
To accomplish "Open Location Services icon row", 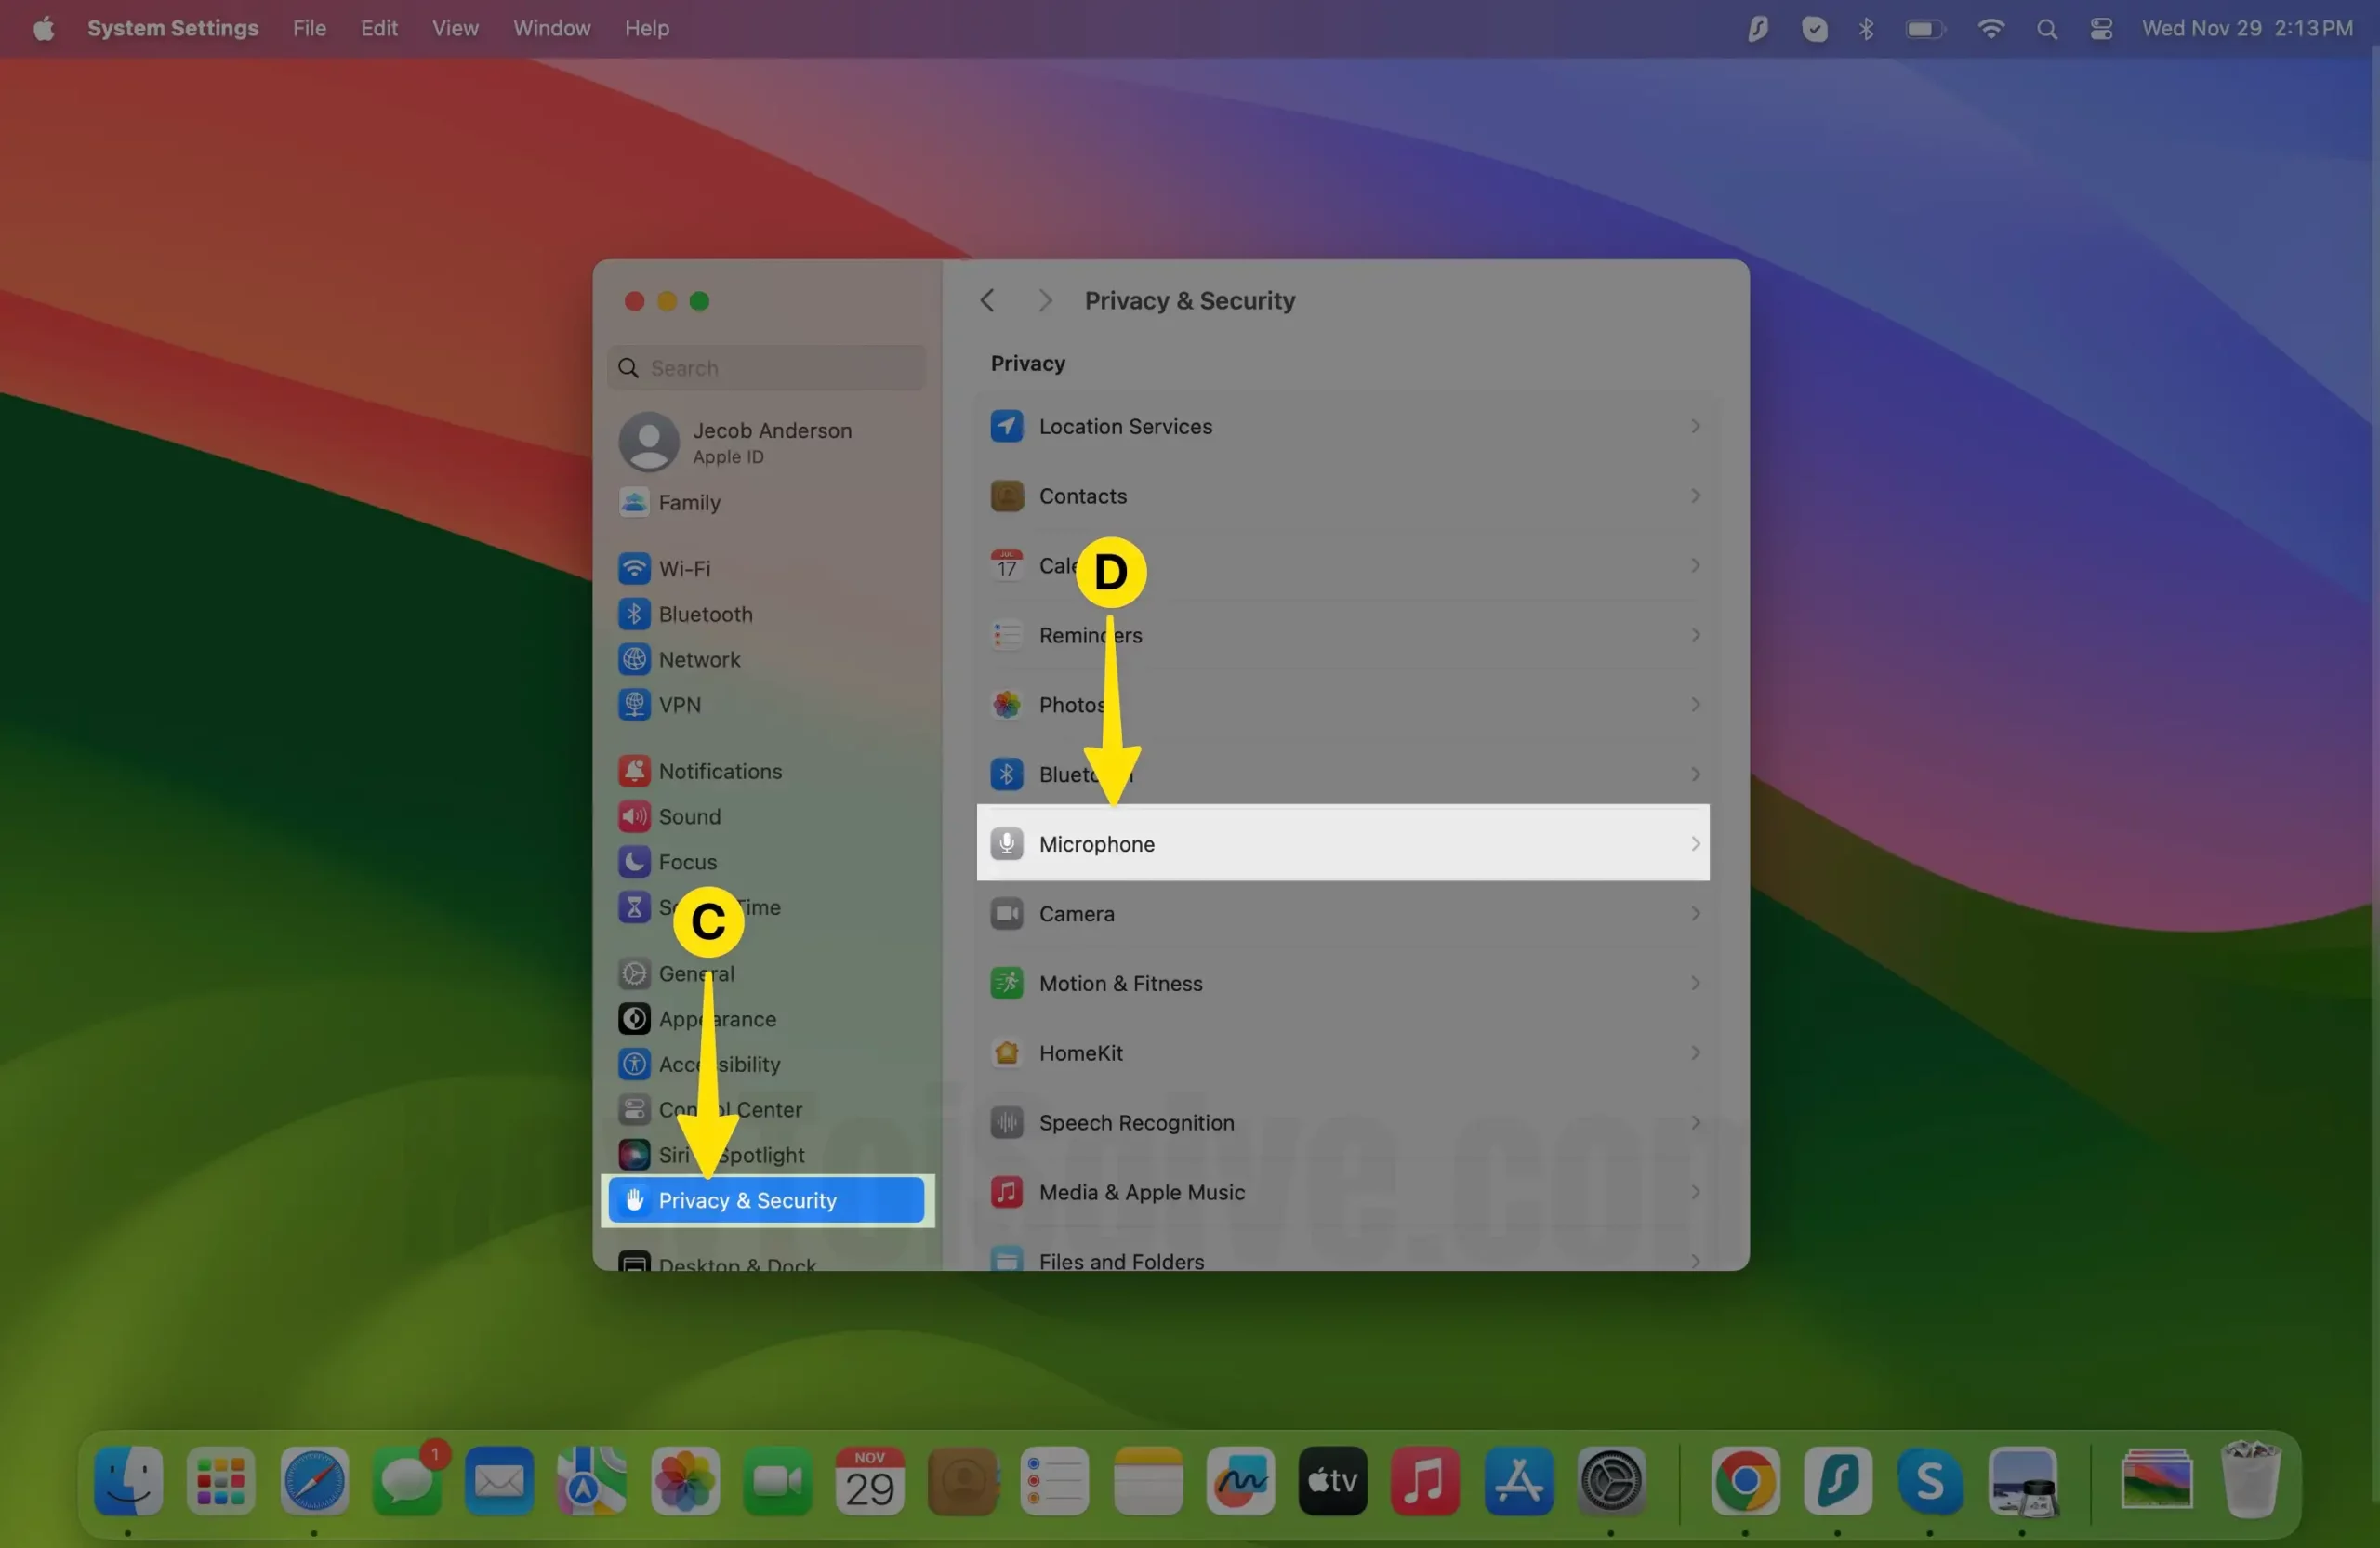I will click(x=1006, y=426).
